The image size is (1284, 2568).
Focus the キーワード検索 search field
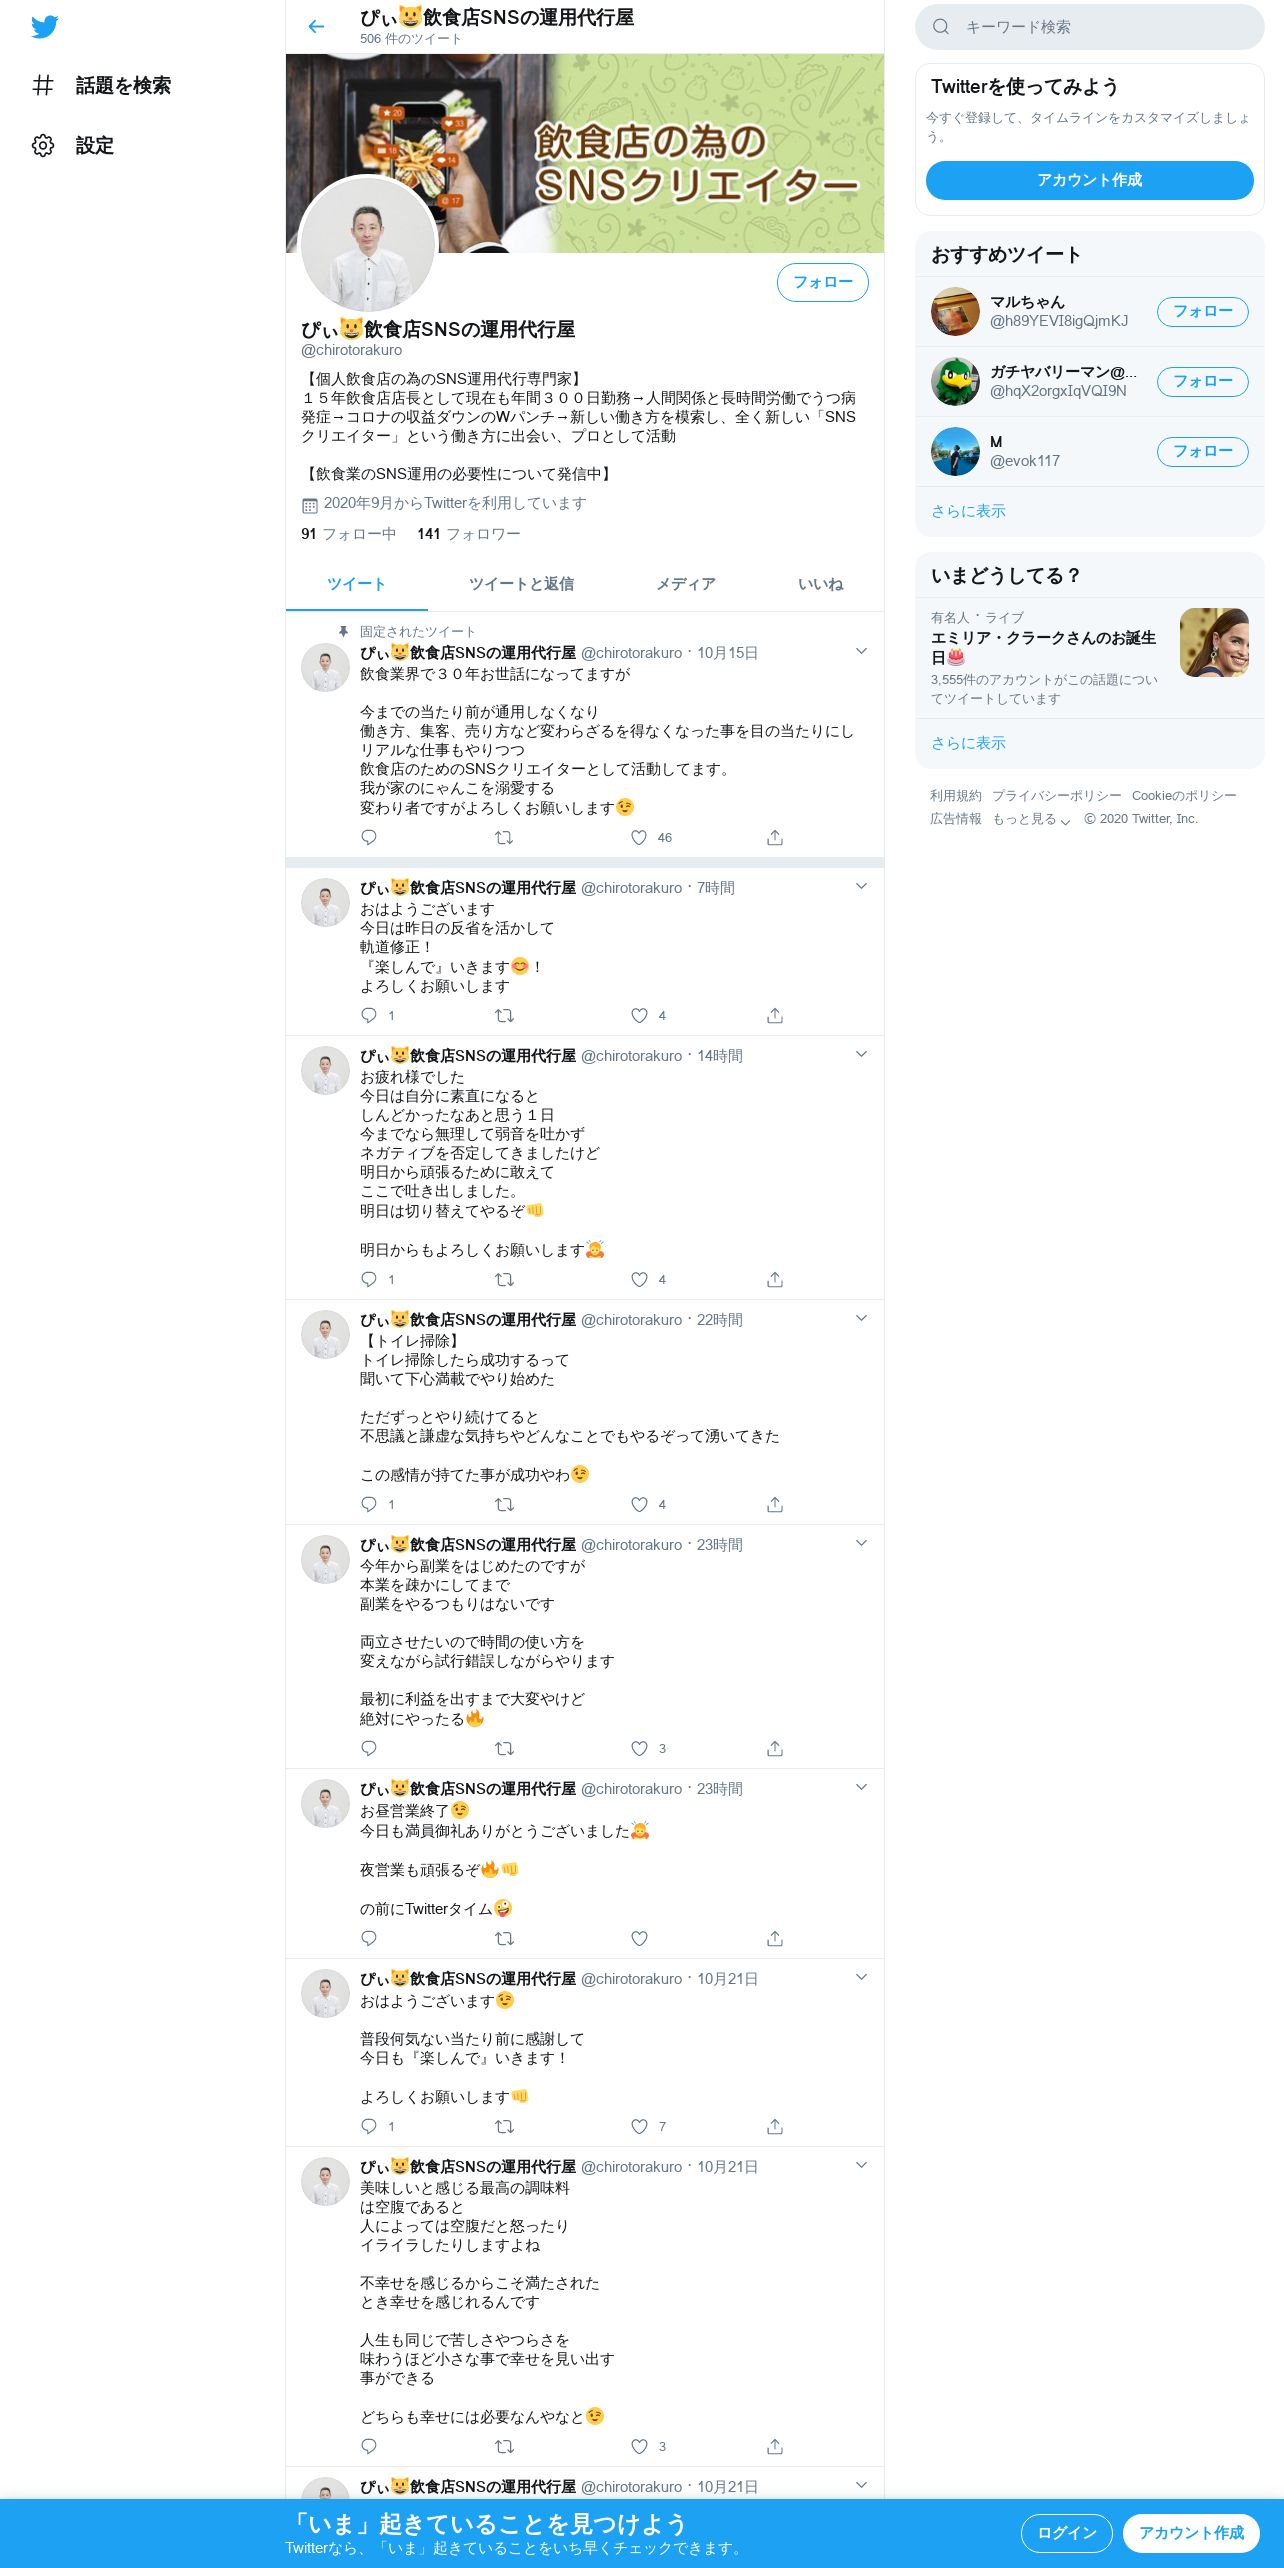1090,27
